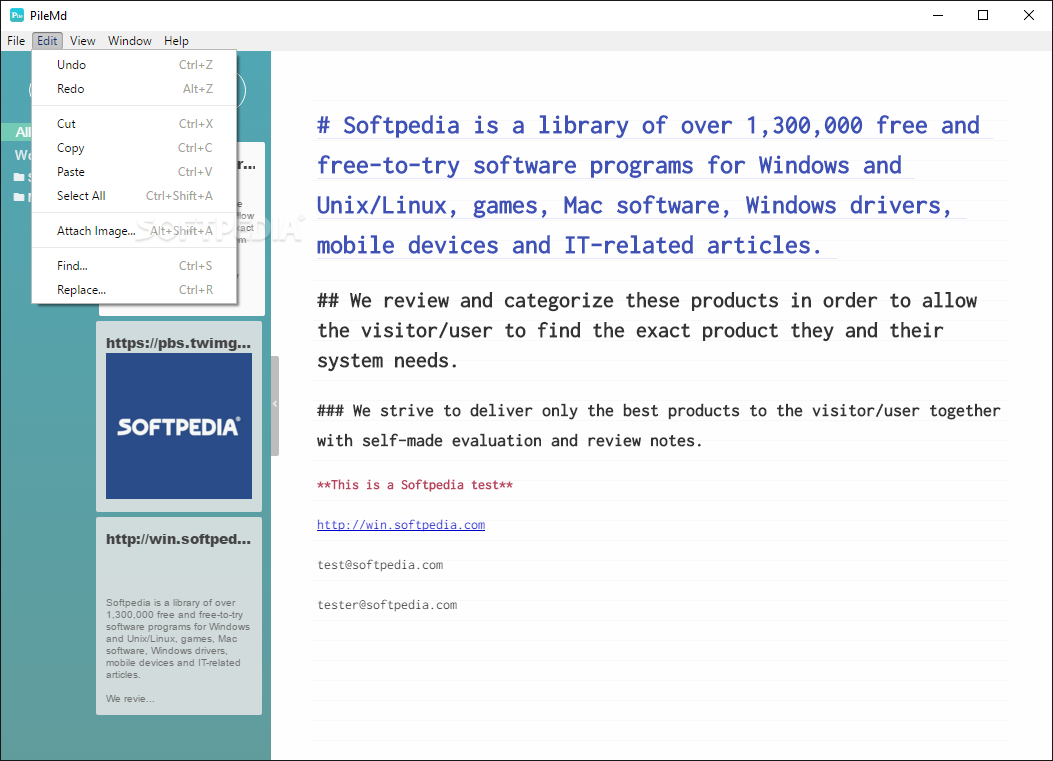The height and width of the screenshot is (761, 1053).
Task: Select Cut in the Edit menu
Action: 134,124
